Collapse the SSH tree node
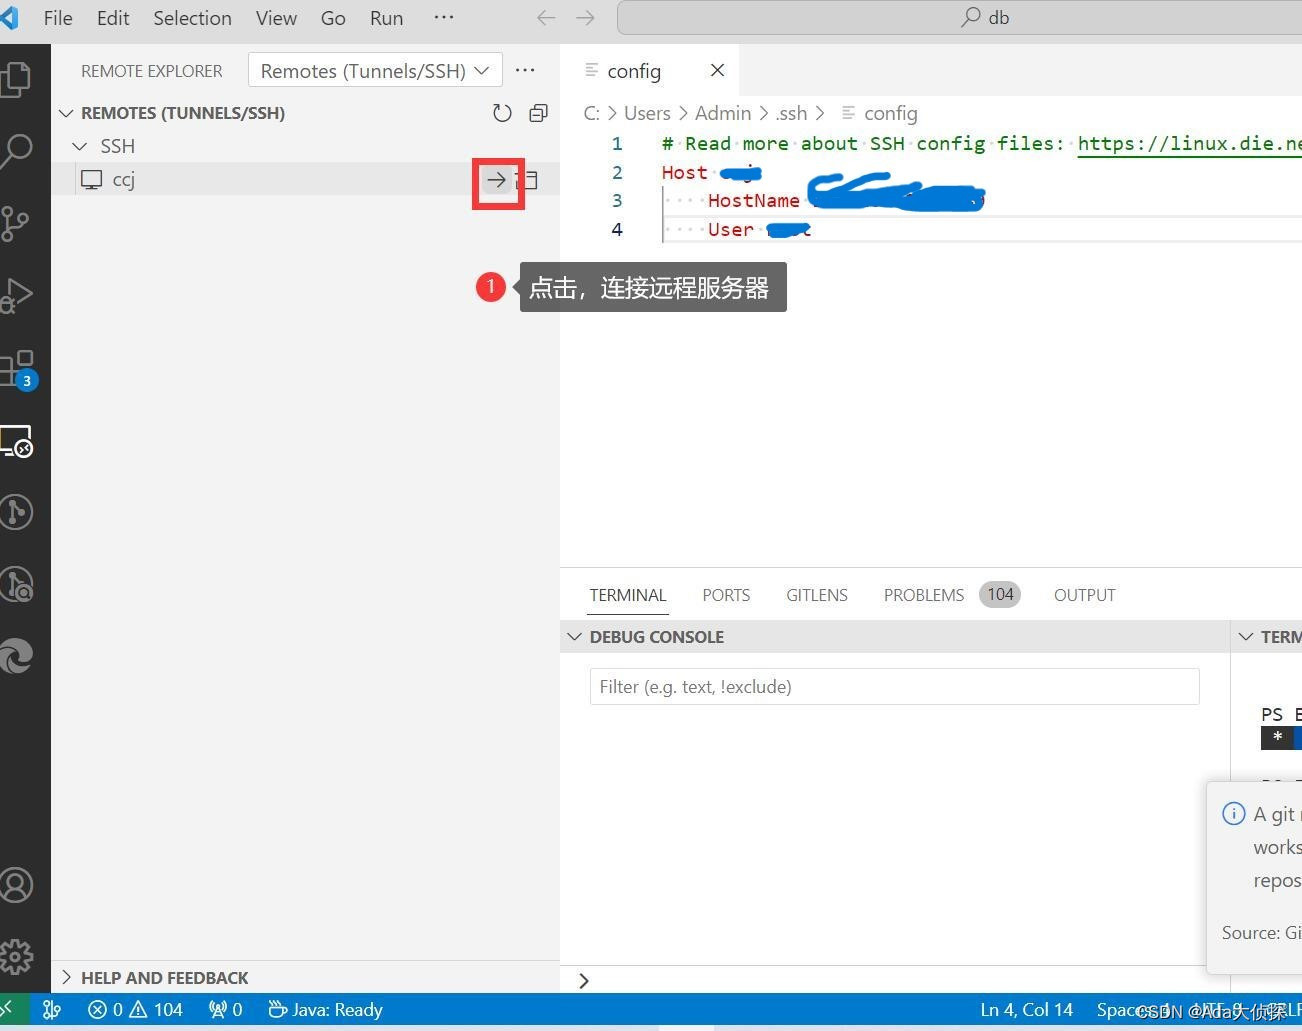 [x=80, y=146]
